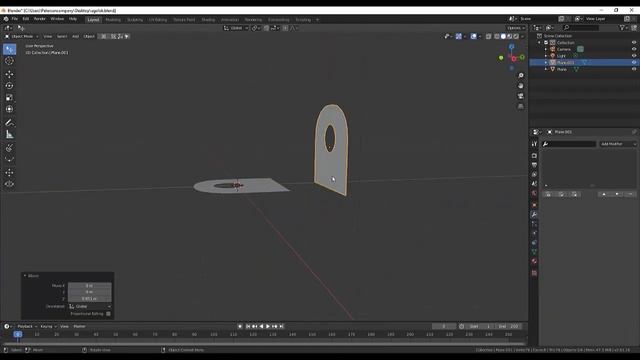Screen dimensions: 640x360
Task: Hide the Camera object in outliner
Action: pos(633,49)
